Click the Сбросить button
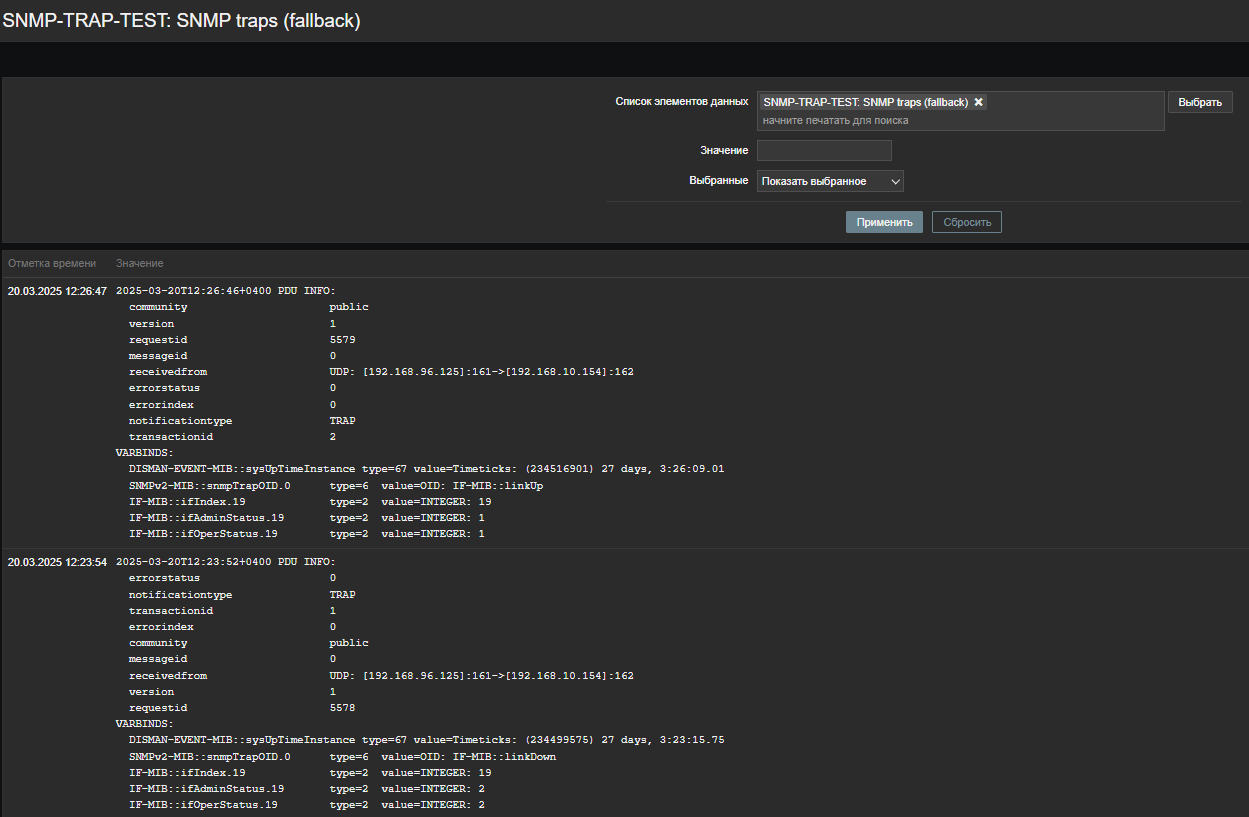The image size is (1249, 817). [x=966, y=222]
